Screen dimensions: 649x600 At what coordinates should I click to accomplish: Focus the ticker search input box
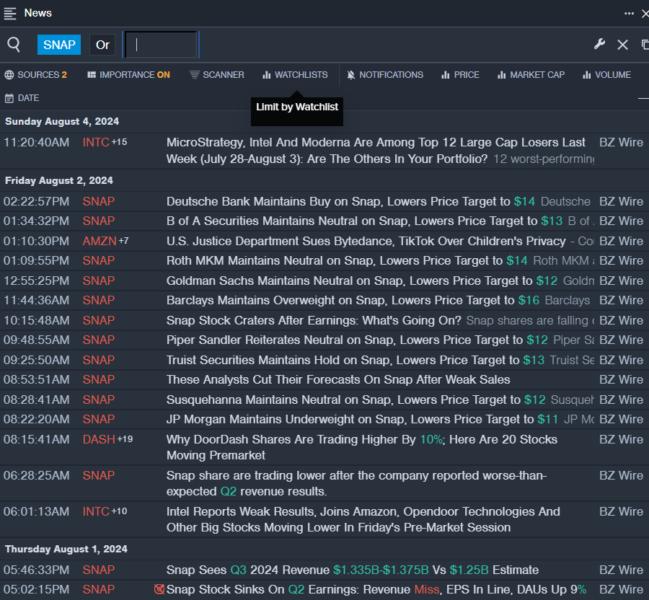point(161,45)
